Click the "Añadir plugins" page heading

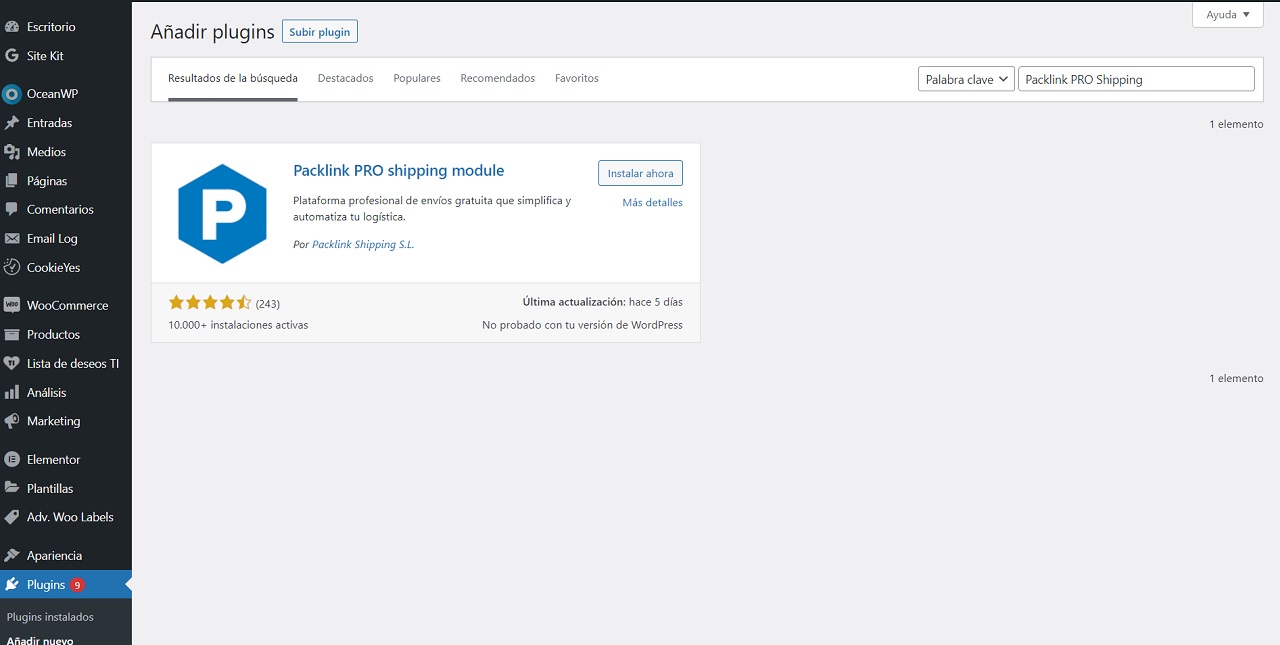[x=213, y=32]
